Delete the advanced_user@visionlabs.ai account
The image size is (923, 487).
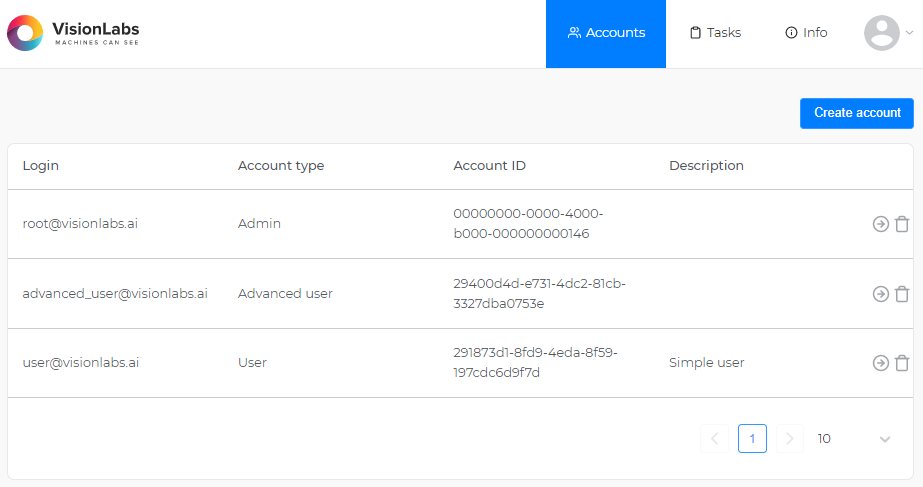tap(902, 294)
